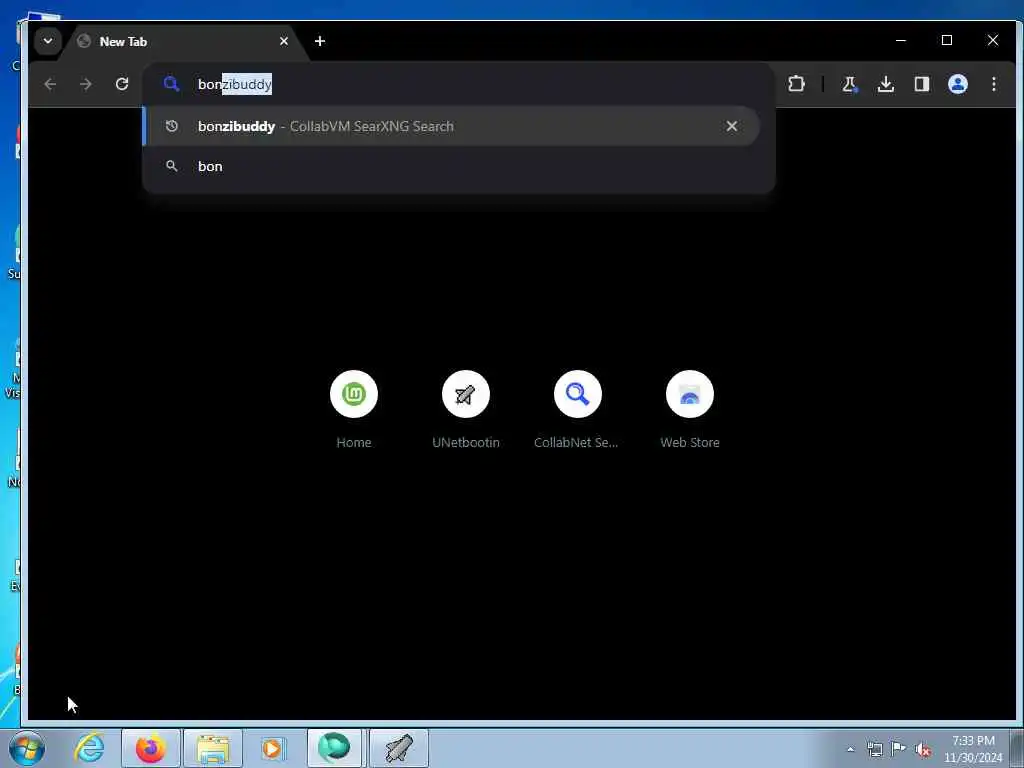Launch Firefox from taskbar
The image size is (1024, 768).
[150, 748]
